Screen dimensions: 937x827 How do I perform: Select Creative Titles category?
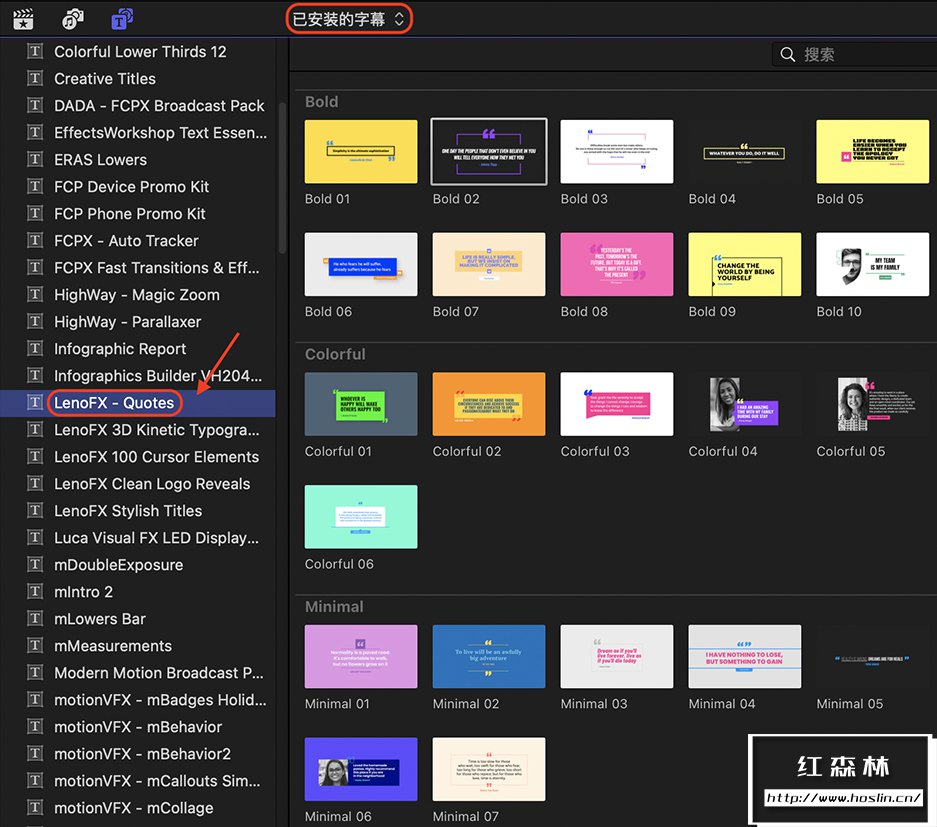[x=137, y=79]
